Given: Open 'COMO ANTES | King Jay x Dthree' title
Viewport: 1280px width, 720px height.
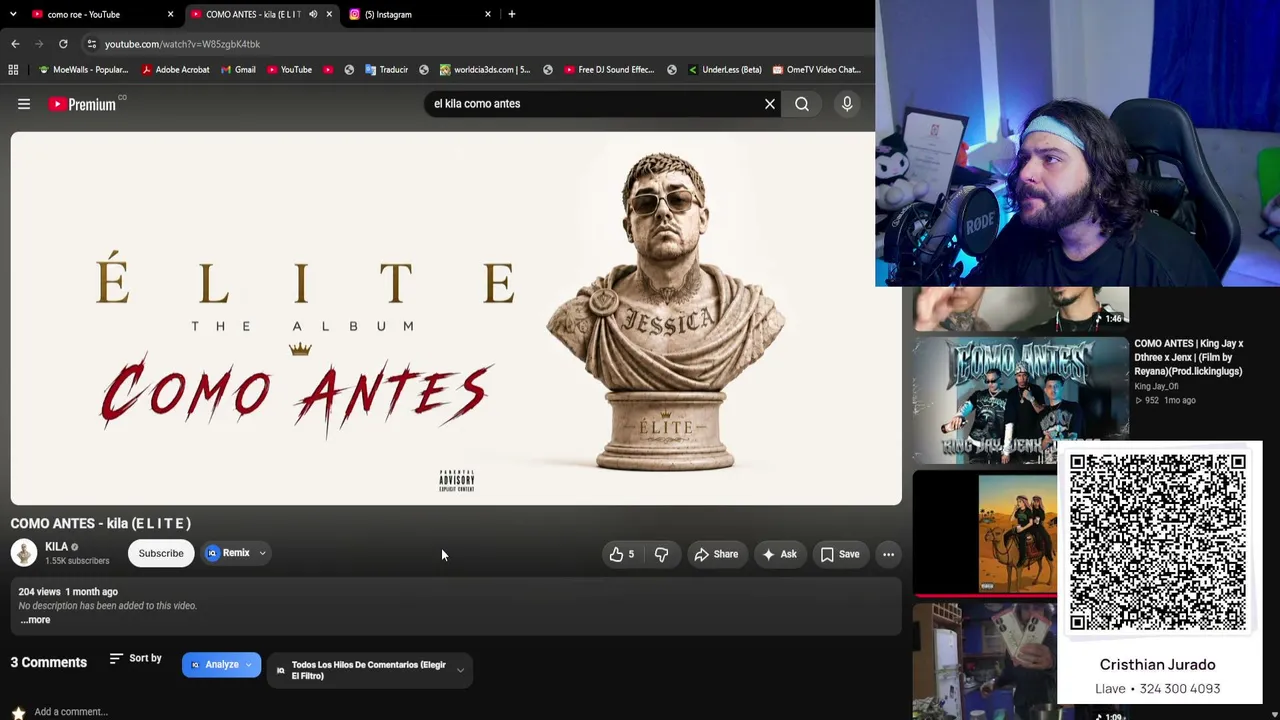Looking at the screenshot, I should point(1189,357).
